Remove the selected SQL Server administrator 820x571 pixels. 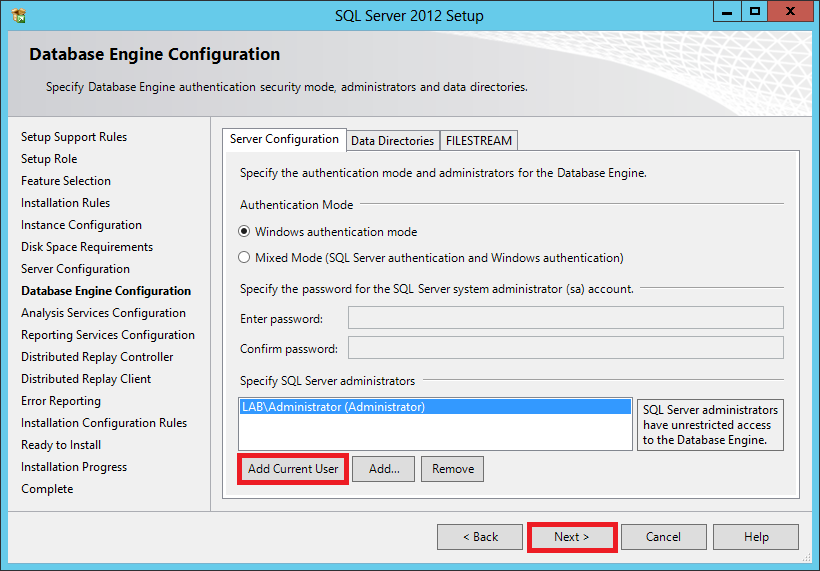coord(452,469)
